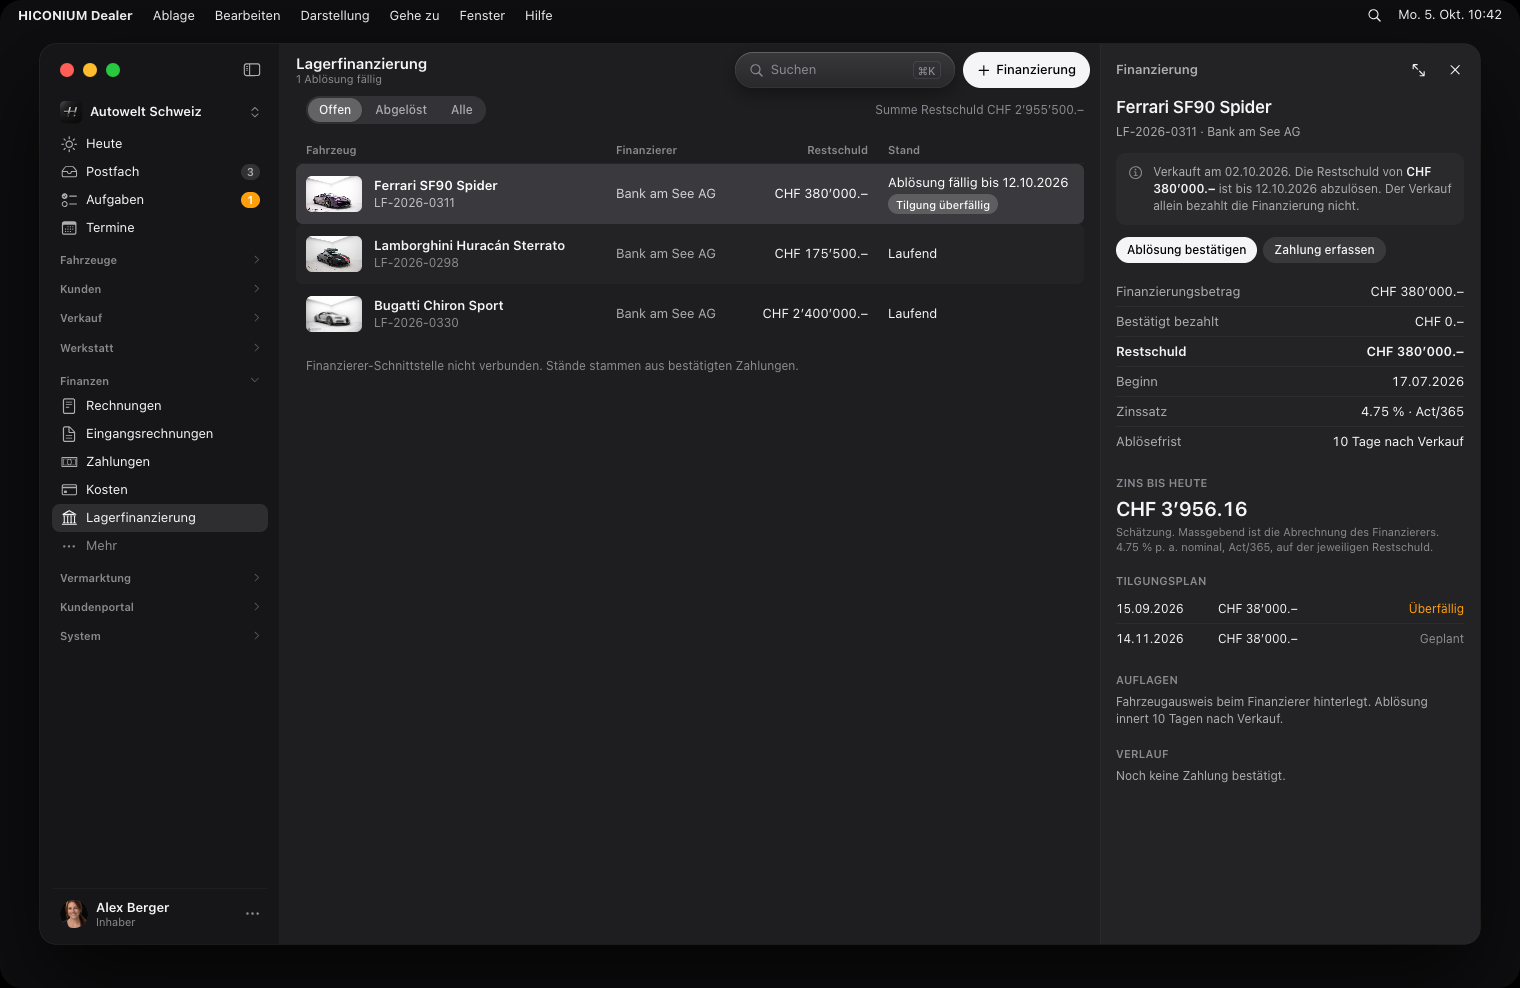This screenshot has width=1520, height=988.
Task: Expand the Werkstatt sidebar section
Action: pos(160,348)
